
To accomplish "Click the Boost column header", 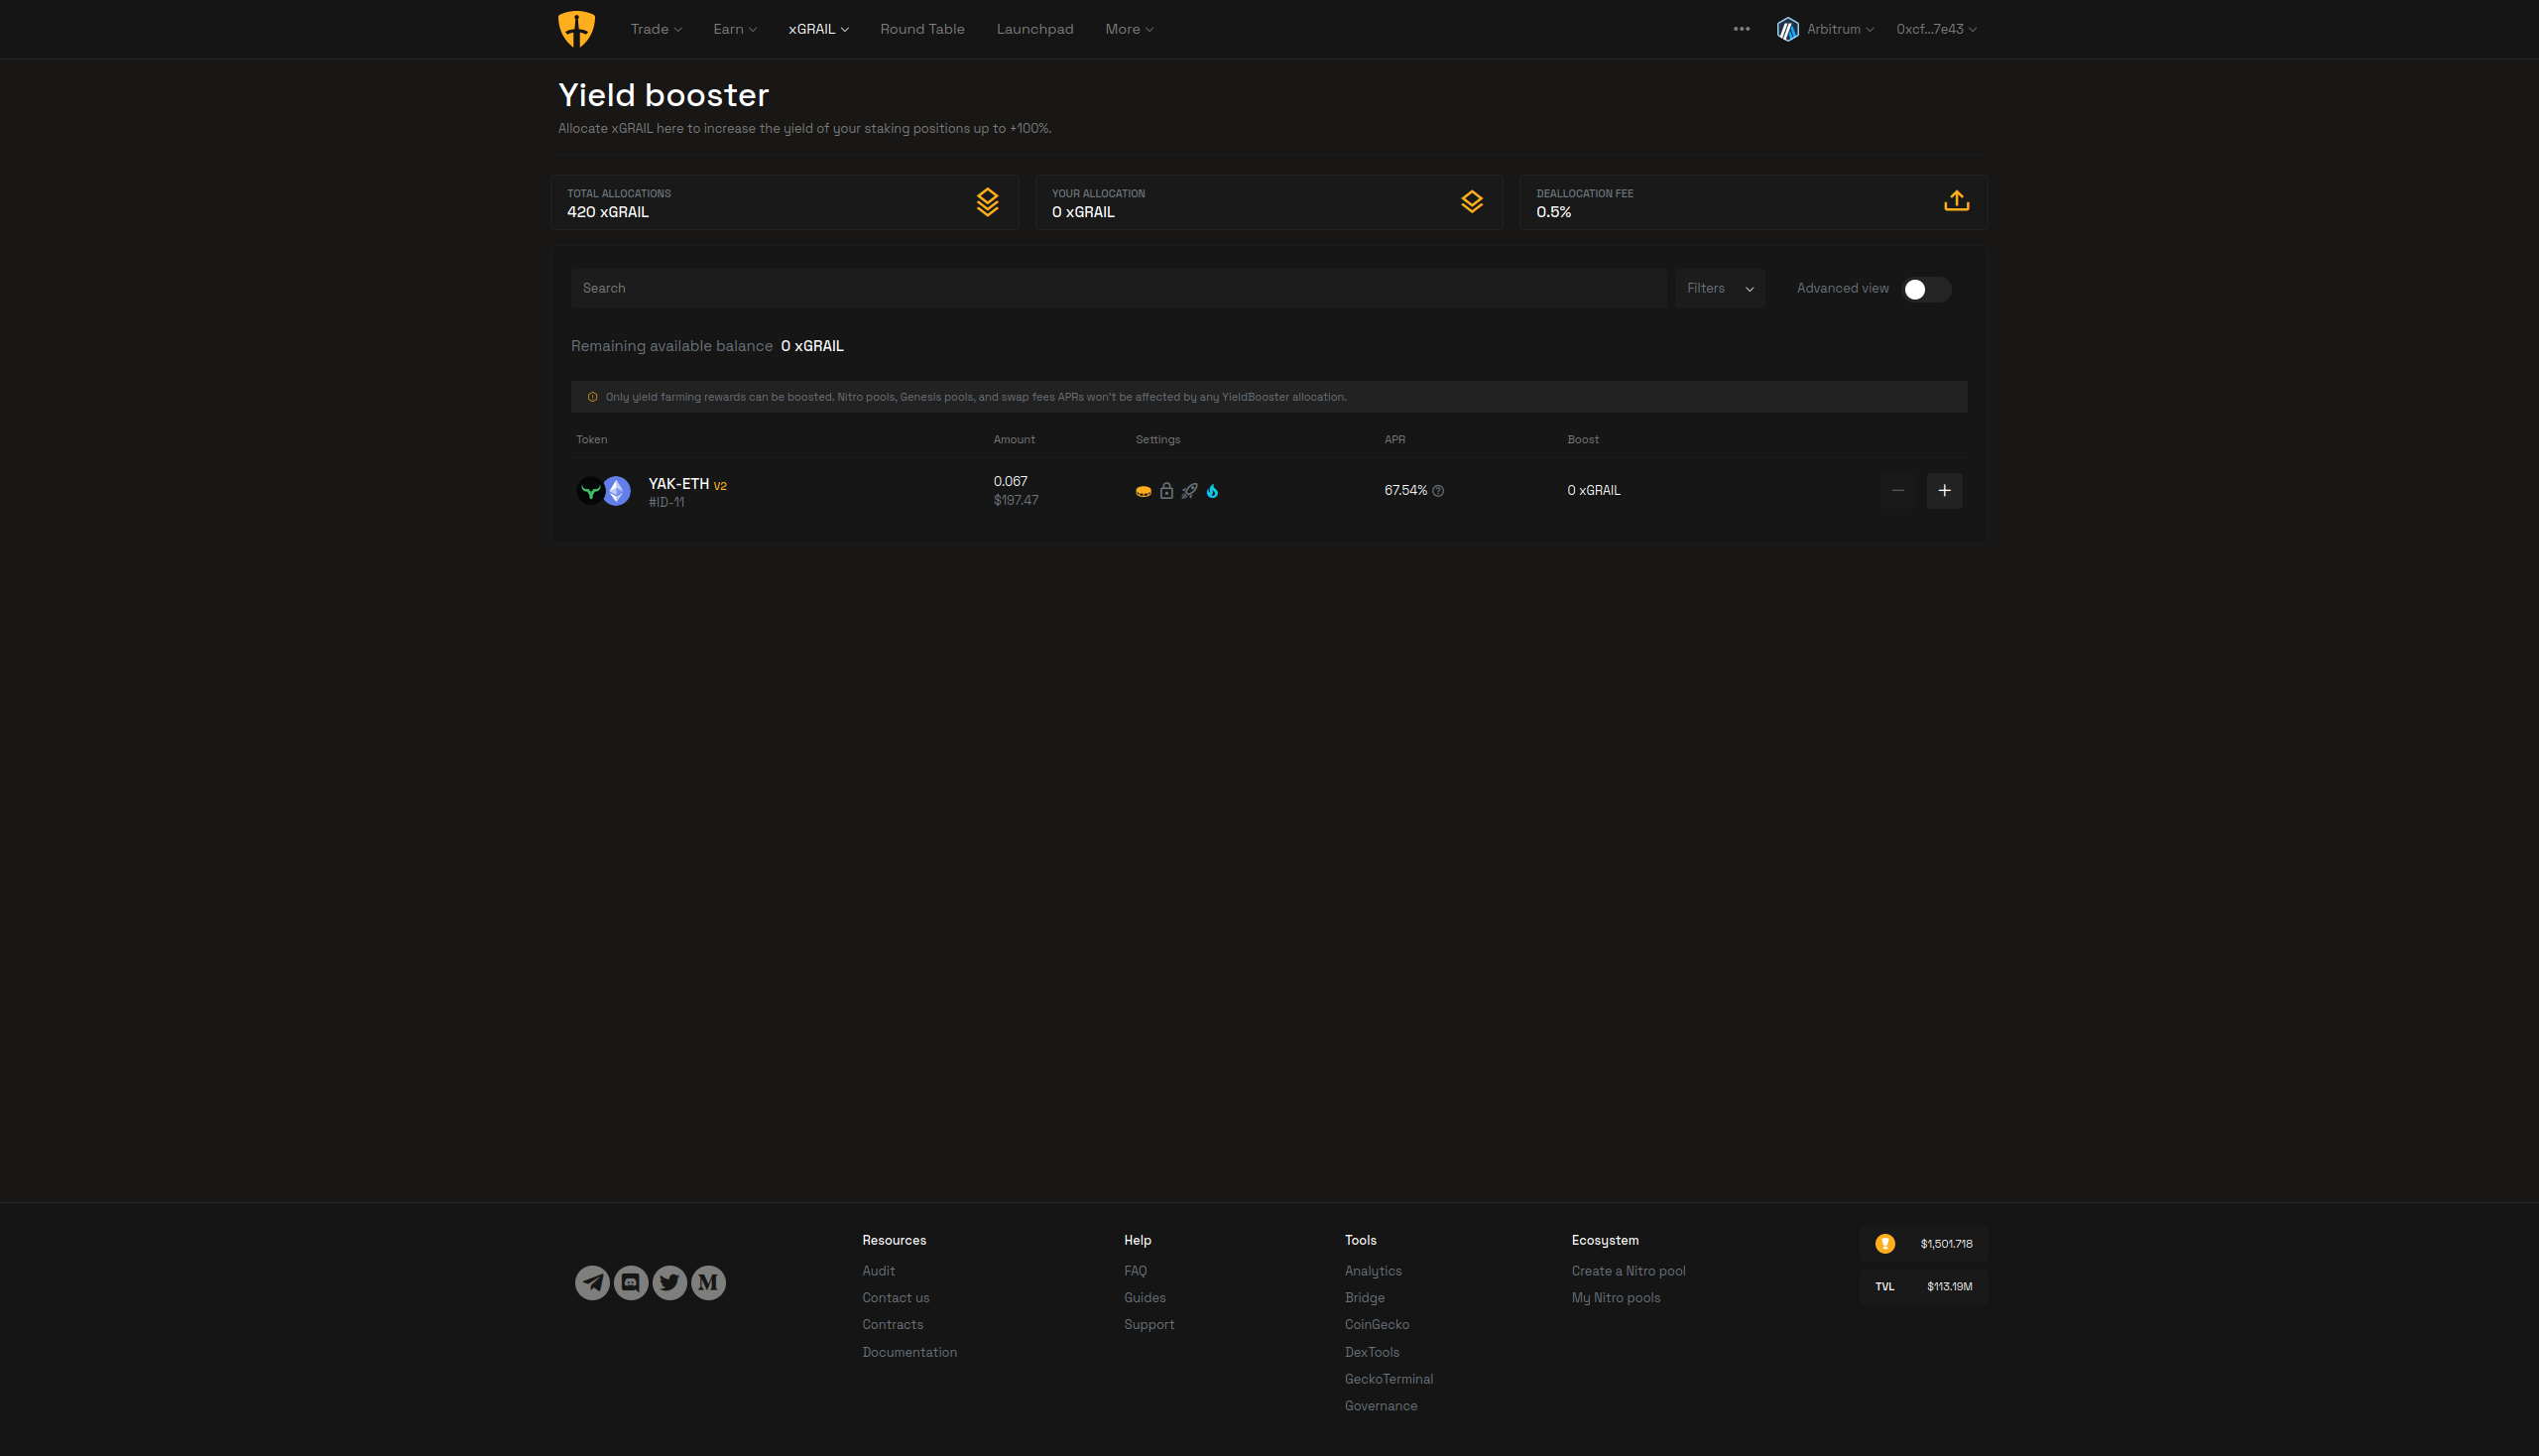I will [1582, 440].
